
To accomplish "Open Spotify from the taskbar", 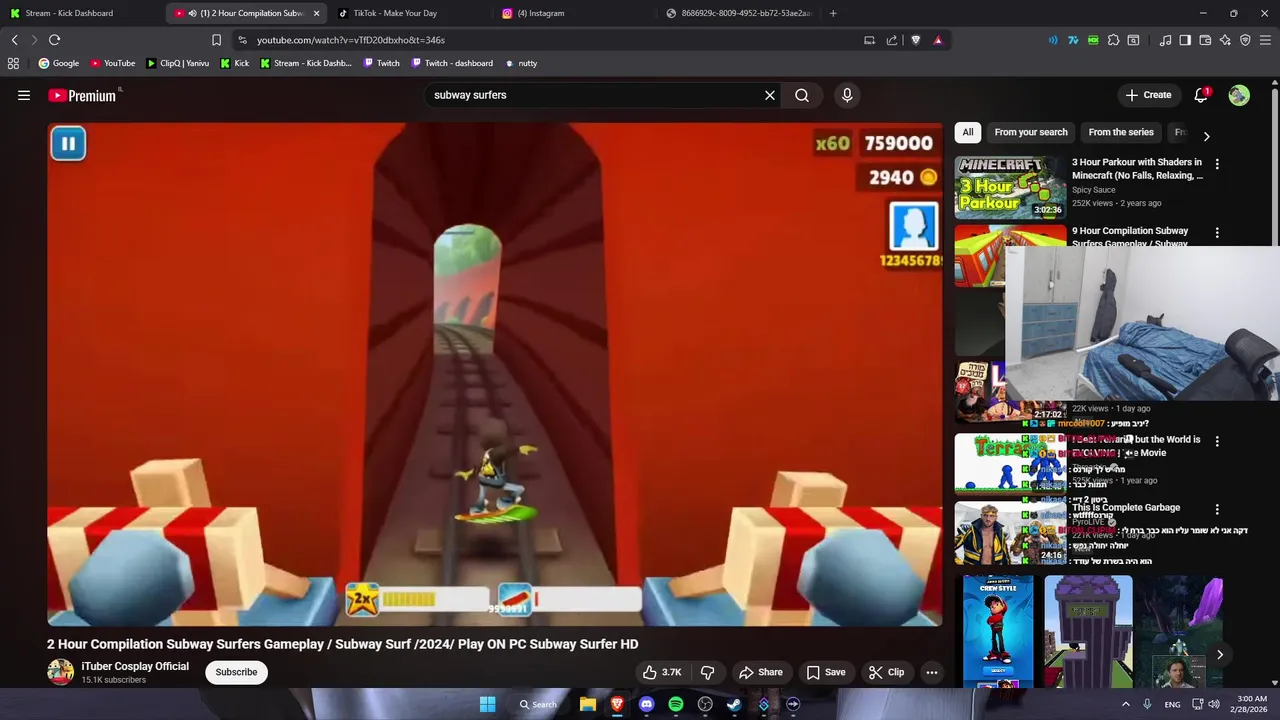I will click(676, 704).
